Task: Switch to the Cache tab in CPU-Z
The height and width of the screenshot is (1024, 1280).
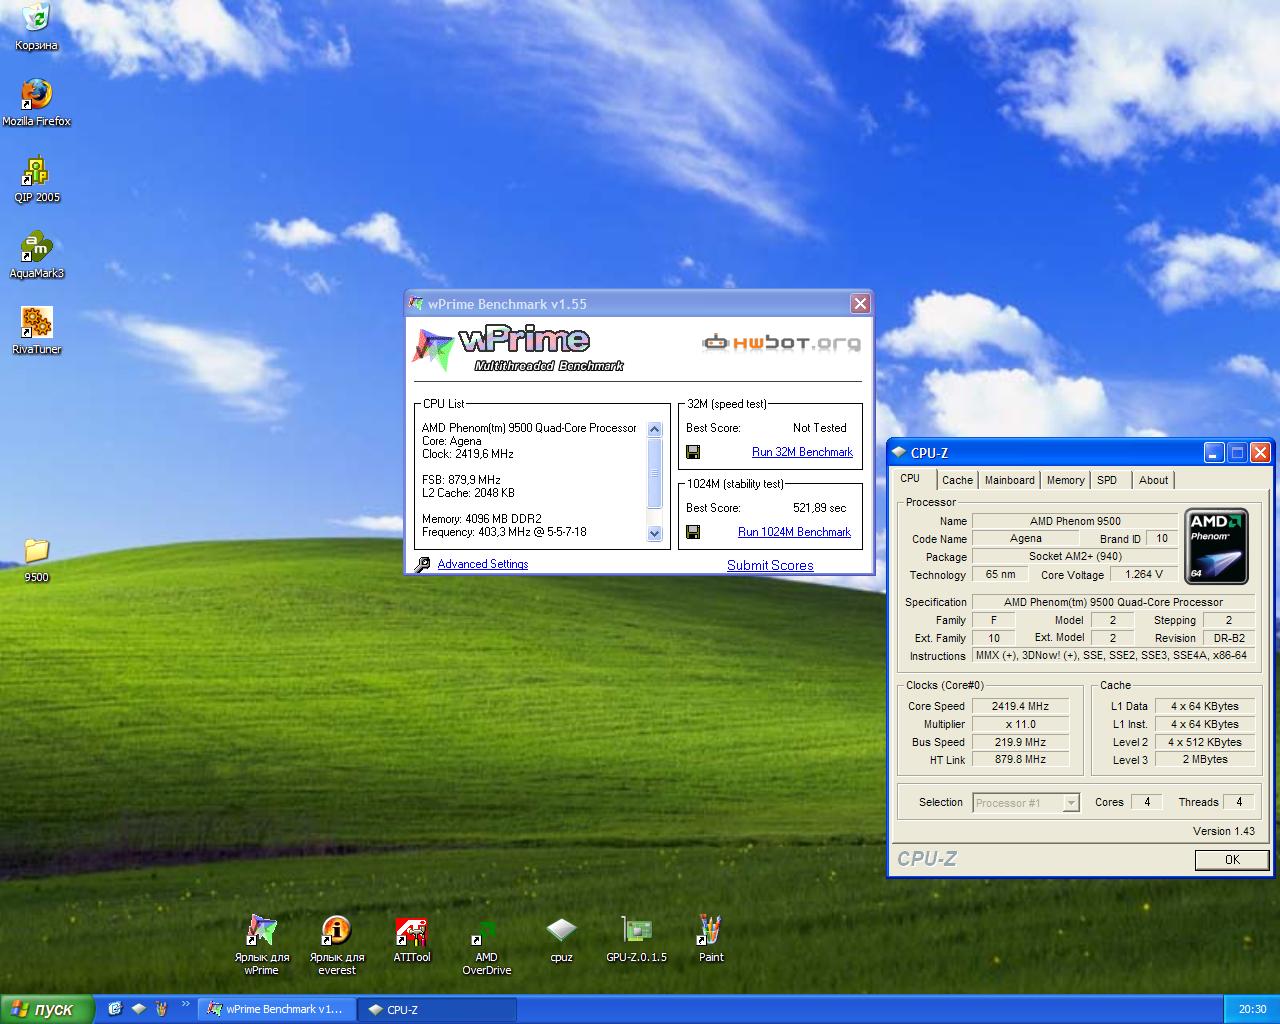Action: tap(957, 480)
